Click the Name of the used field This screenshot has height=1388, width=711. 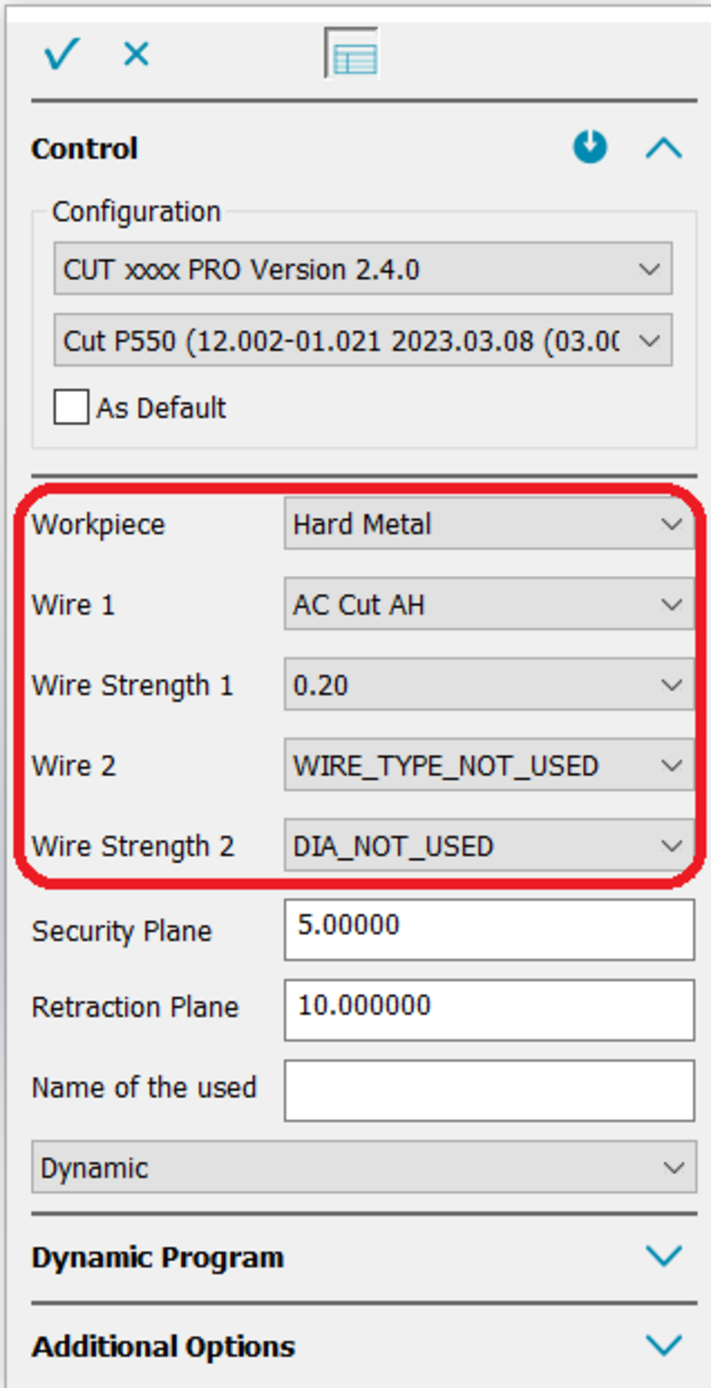point(488,1090)
